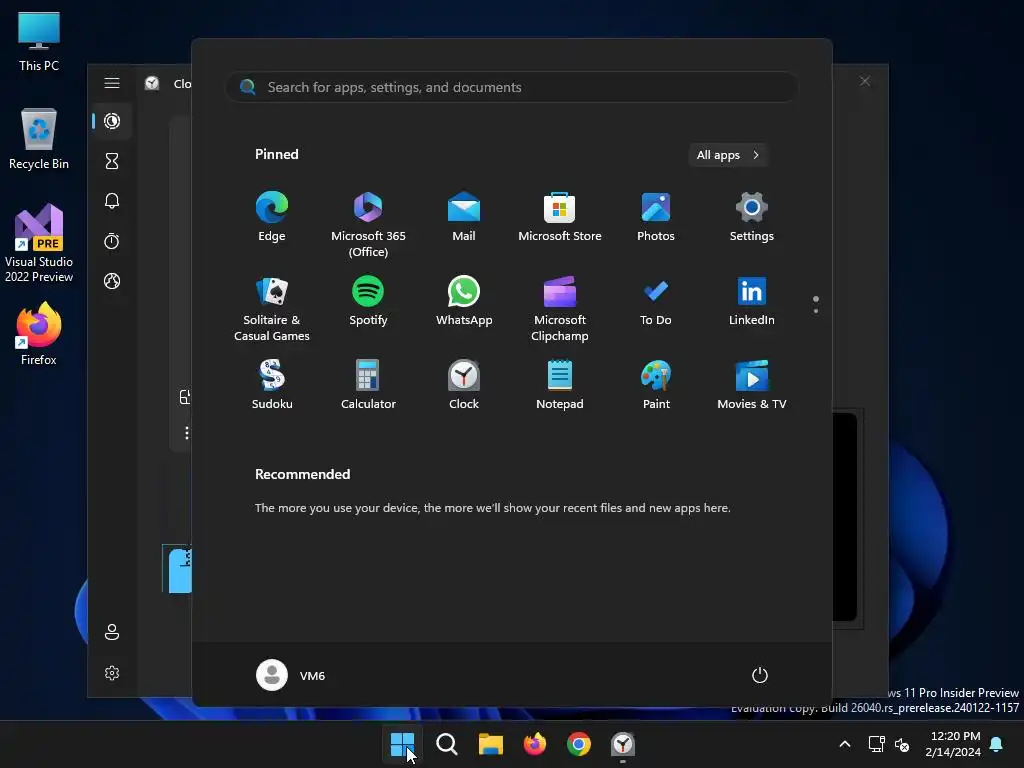
Task: Open Microsoft Store from Start menu
Action: [560, 217]
